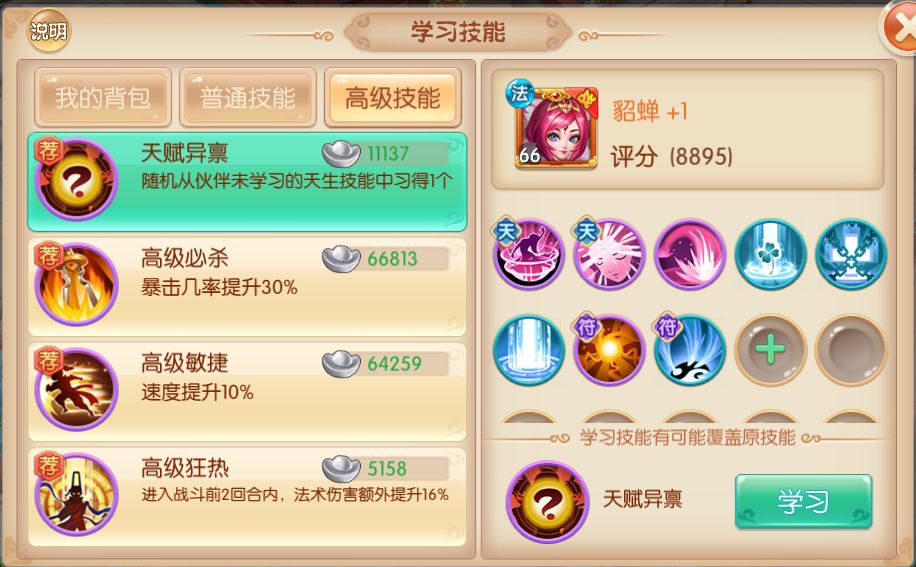Image resolution: width=916 pixels, height=567 pixels.
Task: Tap the first 天 innate skill icon
Action: click(529, 255)
